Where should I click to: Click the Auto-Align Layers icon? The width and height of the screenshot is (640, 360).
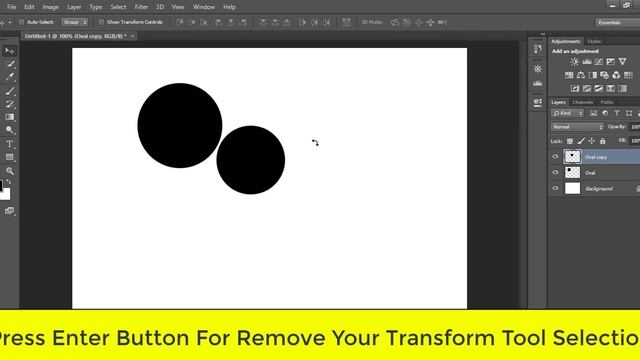(x=346, y=22)
